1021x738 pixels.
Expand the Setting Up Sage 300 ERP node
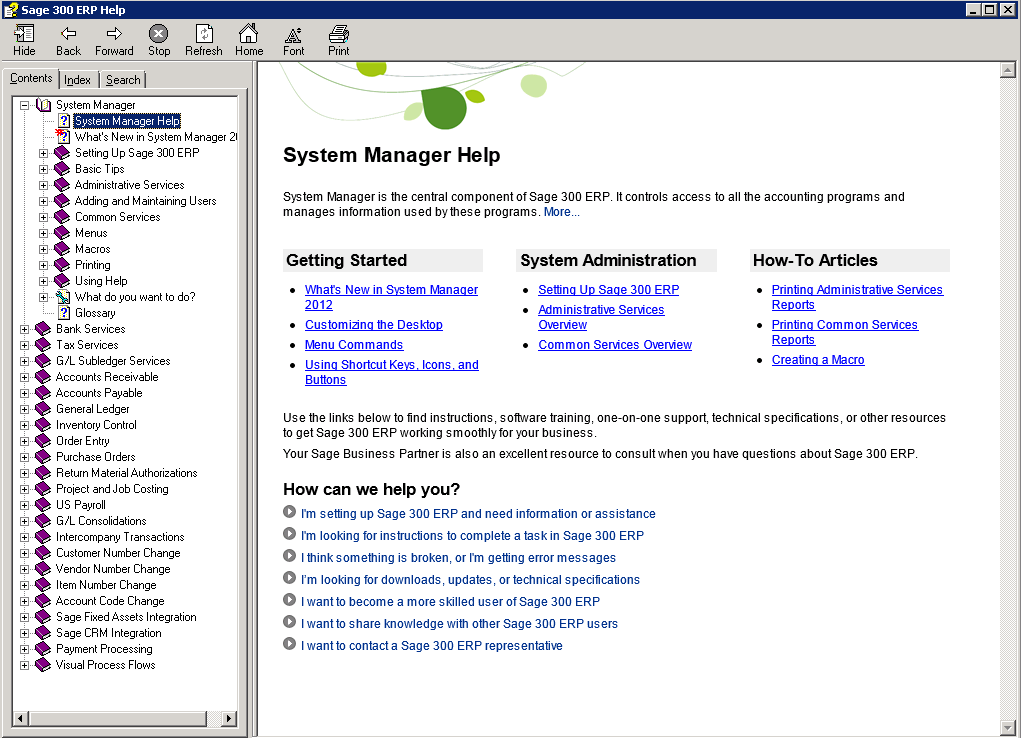coord(43,153)
